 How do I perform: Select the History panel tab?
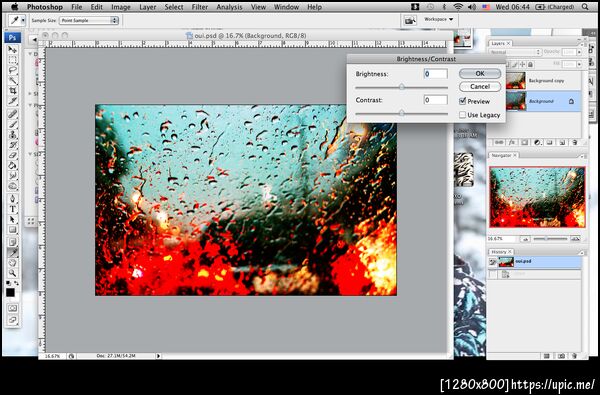click(x=501, y=252)
